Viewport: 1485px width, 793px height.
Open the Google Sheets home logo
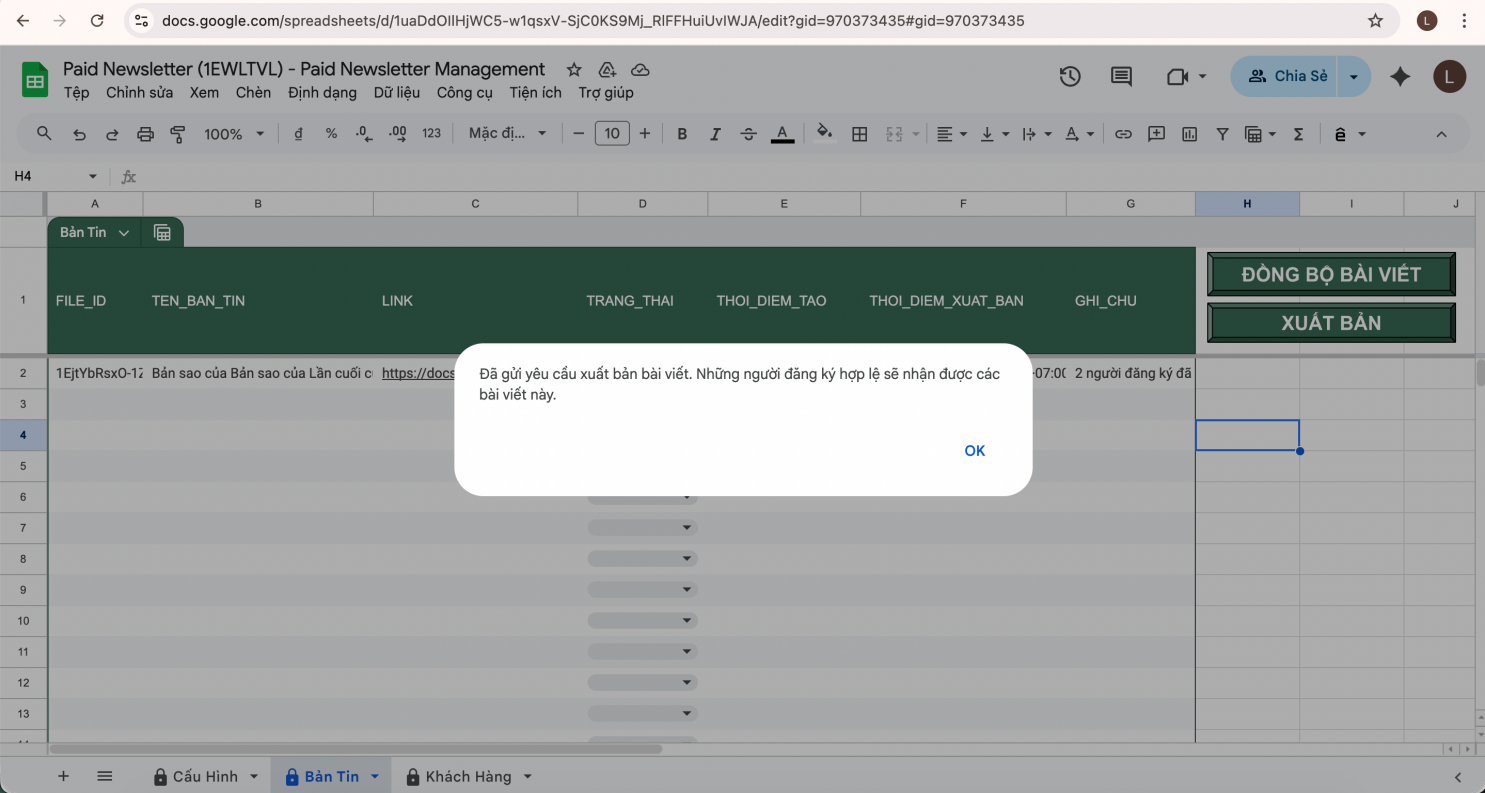point(35,80)
